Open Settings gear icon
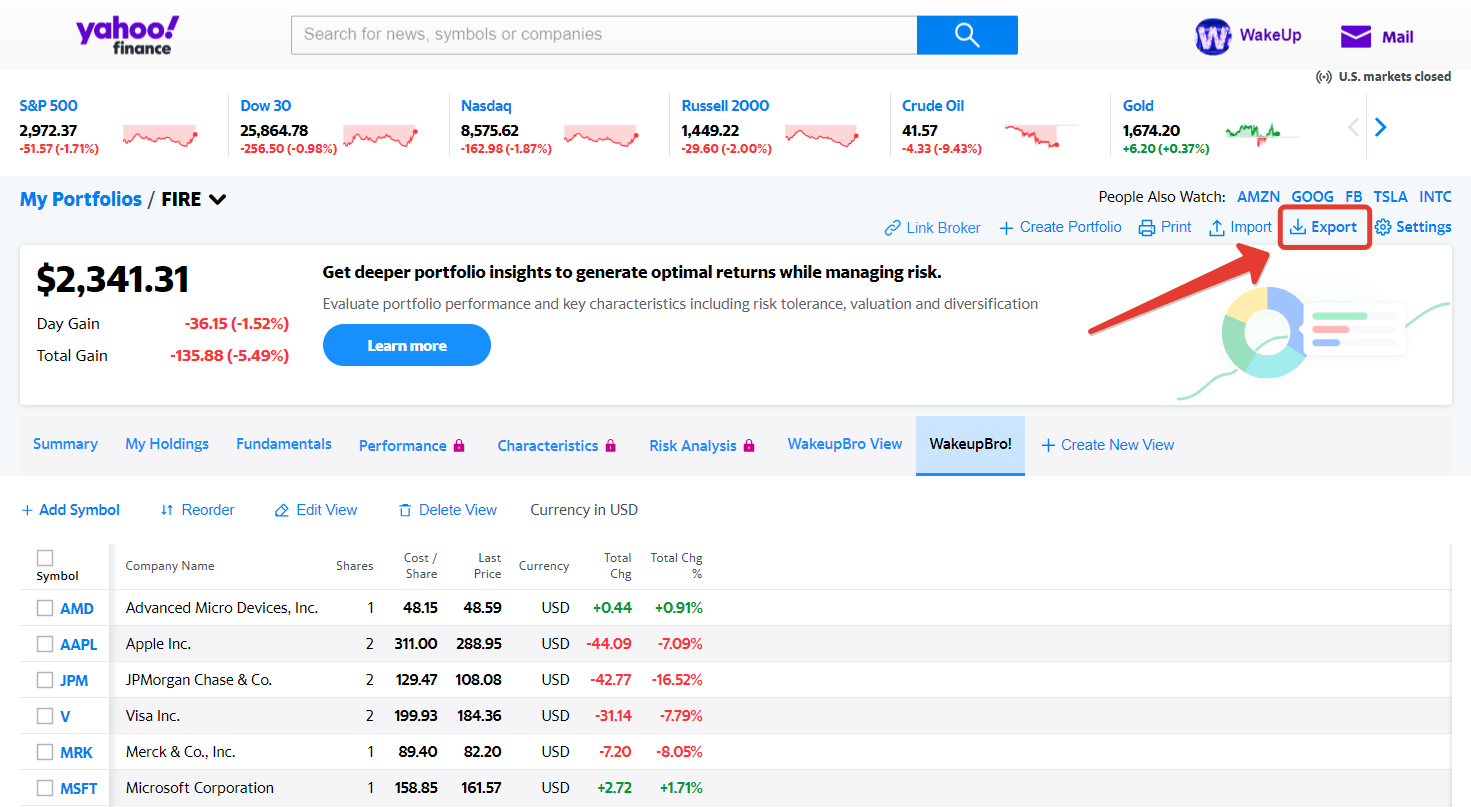 point(1383,227)
